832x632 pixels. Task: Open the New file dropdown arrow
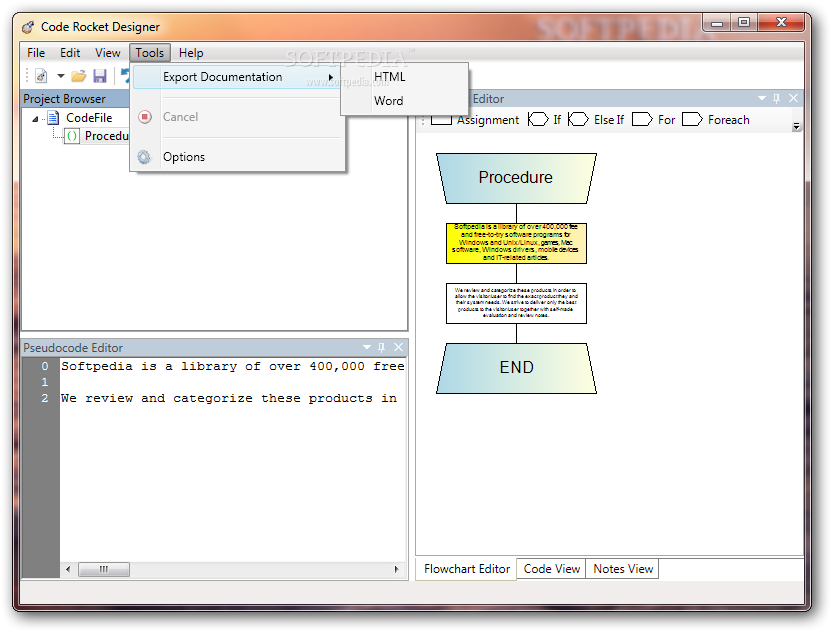(60, 76)
